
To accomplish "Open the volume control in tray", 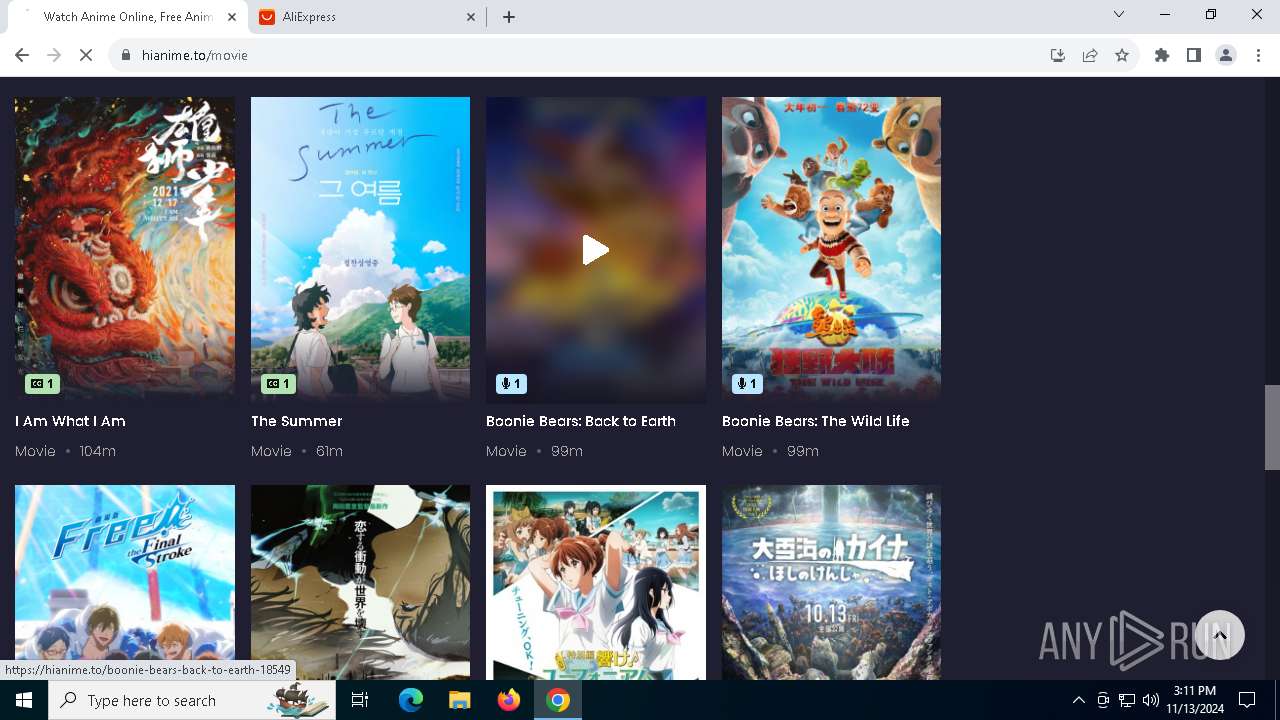I will (1151, 700).
